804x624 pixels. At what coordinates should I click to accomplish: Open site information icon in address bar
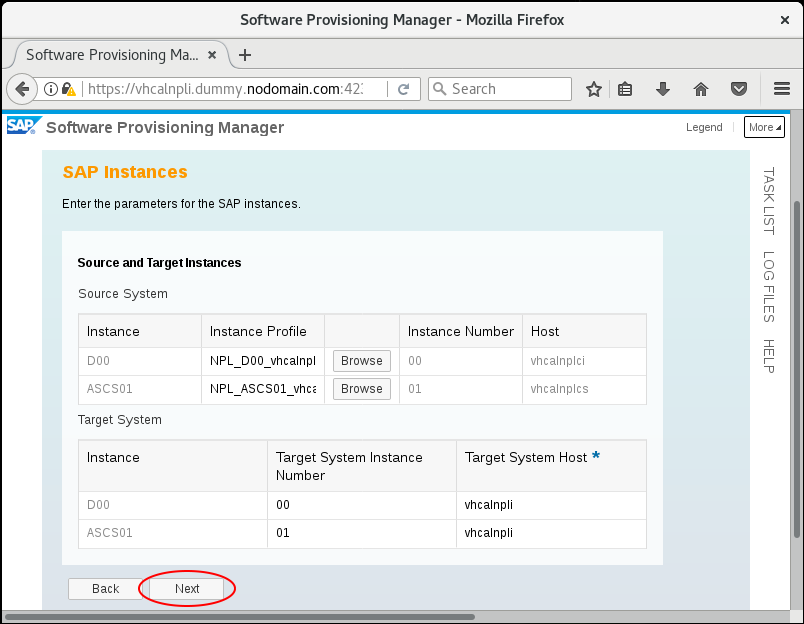(x=51, y=89)
